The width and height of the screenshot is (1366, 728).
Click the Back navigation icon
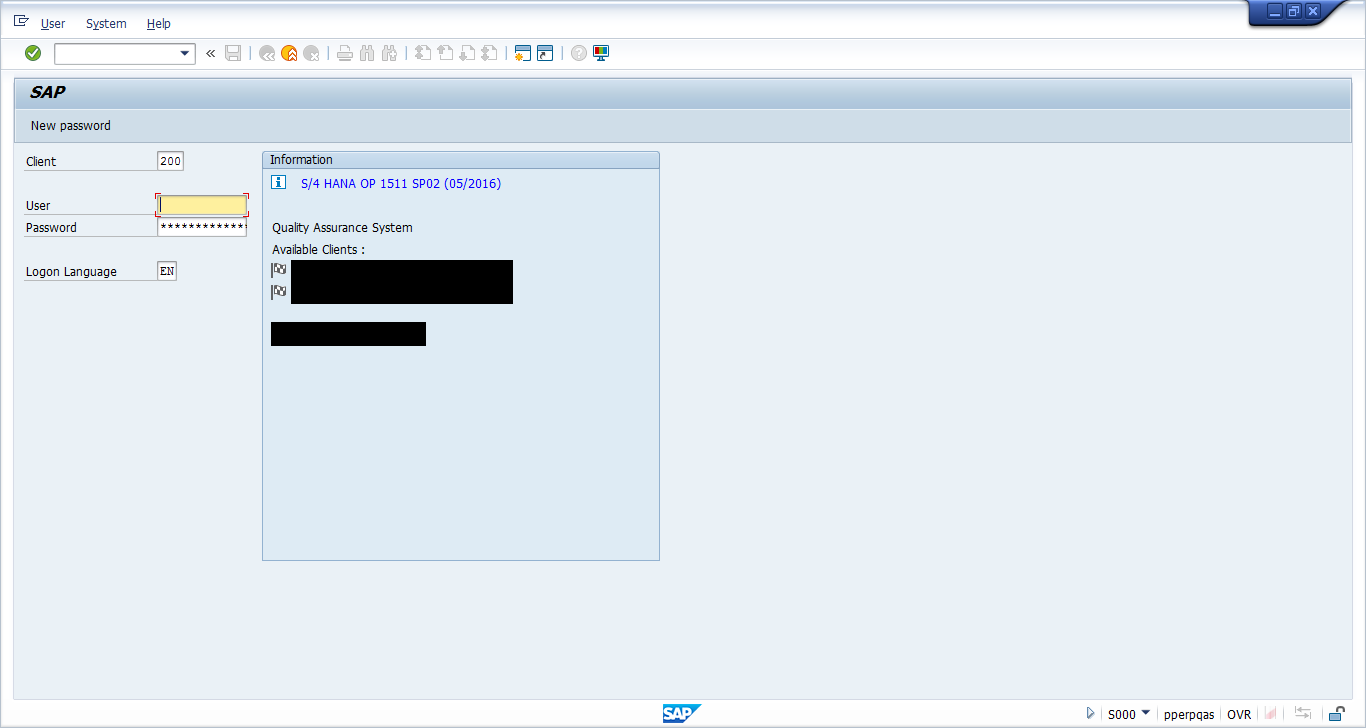pyautogui.click(x=266, y=53)
